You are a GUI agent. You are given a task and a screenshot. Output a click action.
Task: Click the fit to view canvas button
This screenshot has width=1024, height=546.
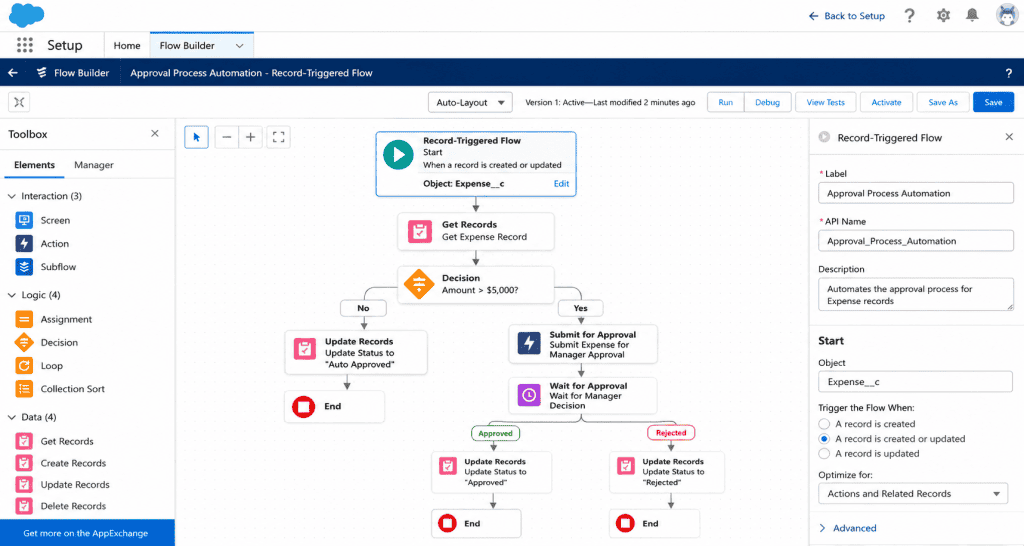[x=279, y=137]
